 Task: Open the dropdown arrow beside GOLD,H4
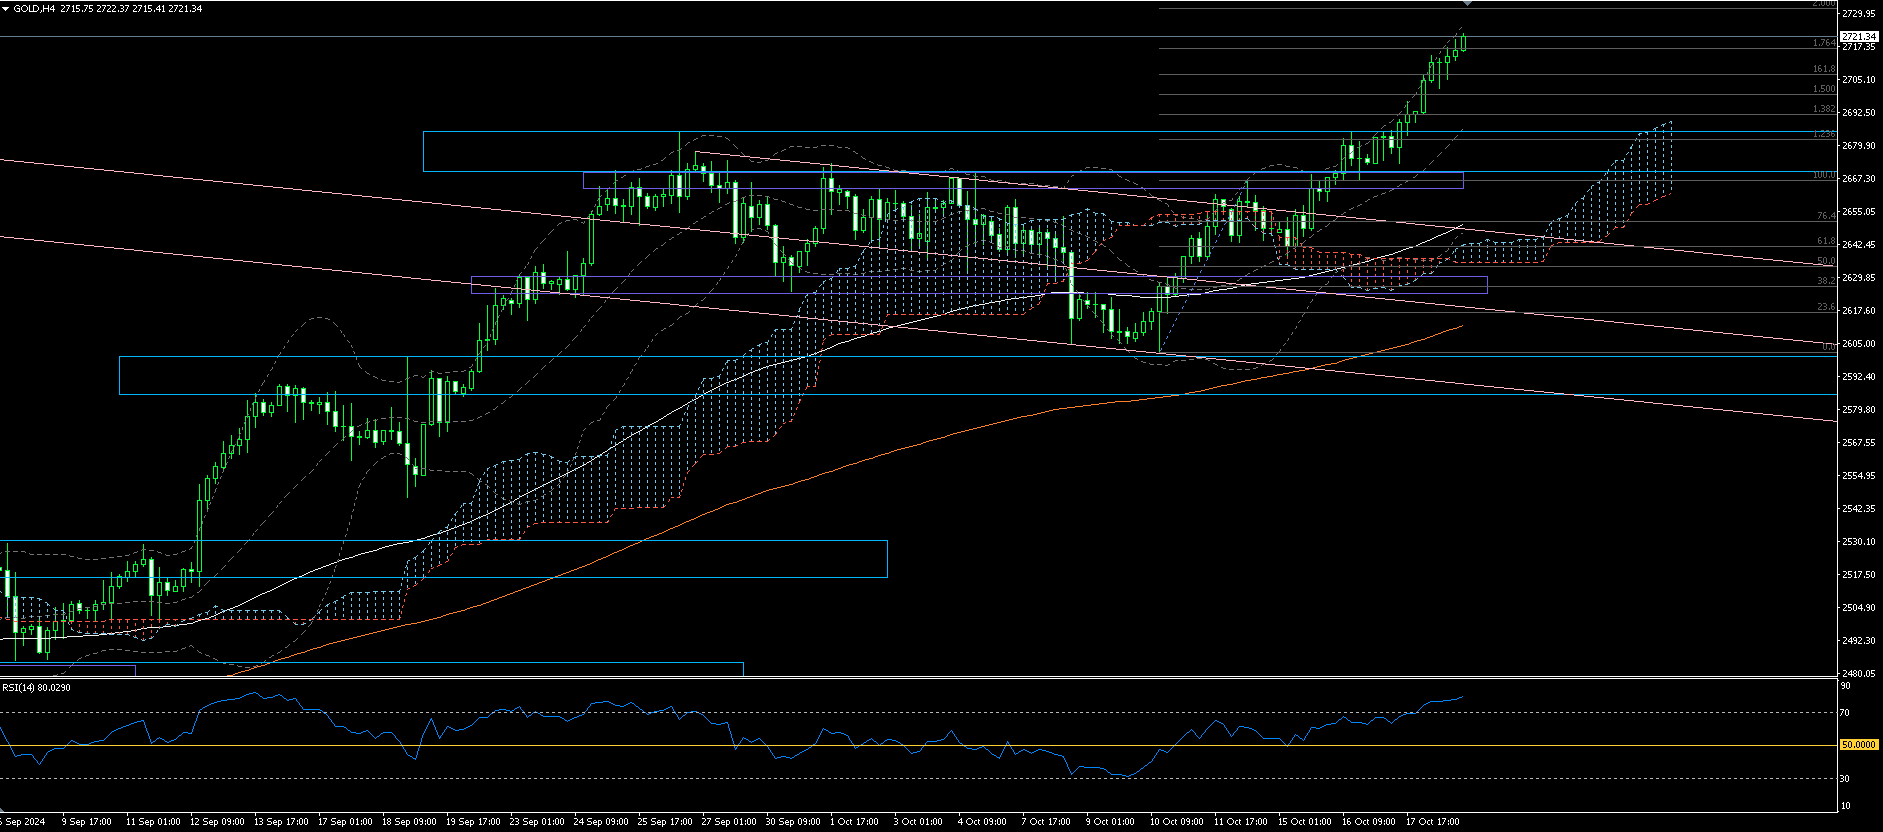[x=5, y=9]
